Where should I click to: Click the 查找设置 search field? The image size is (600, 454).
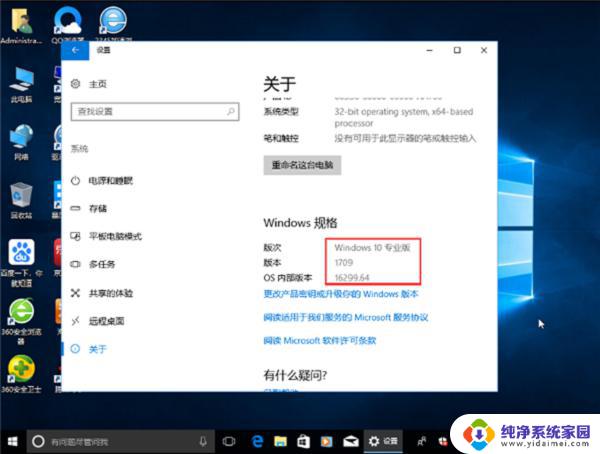click(154, 111)
